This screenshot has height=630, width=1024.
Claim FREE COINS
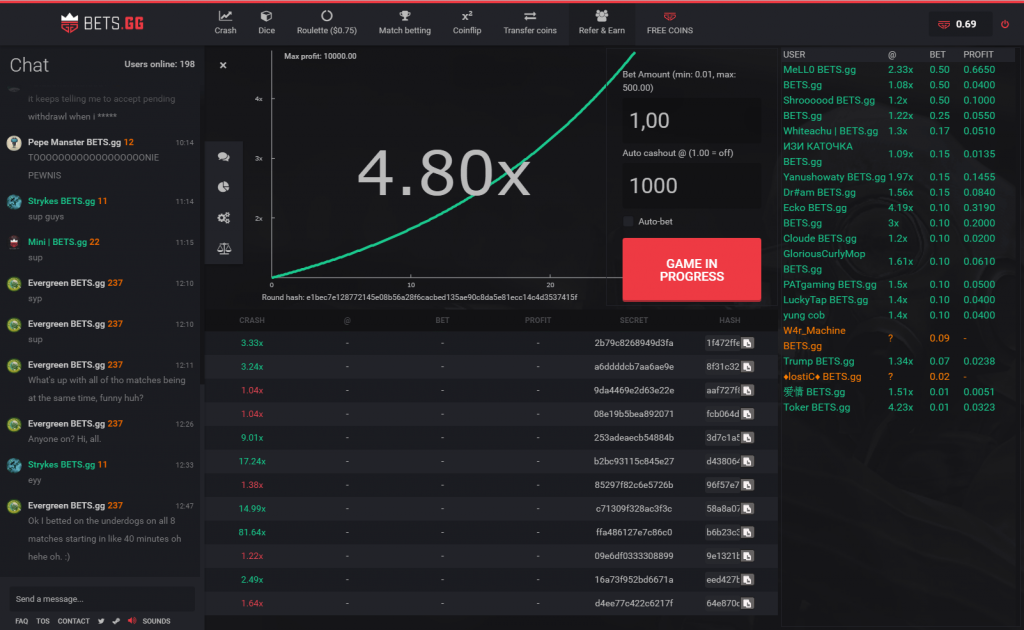(669, 23)
